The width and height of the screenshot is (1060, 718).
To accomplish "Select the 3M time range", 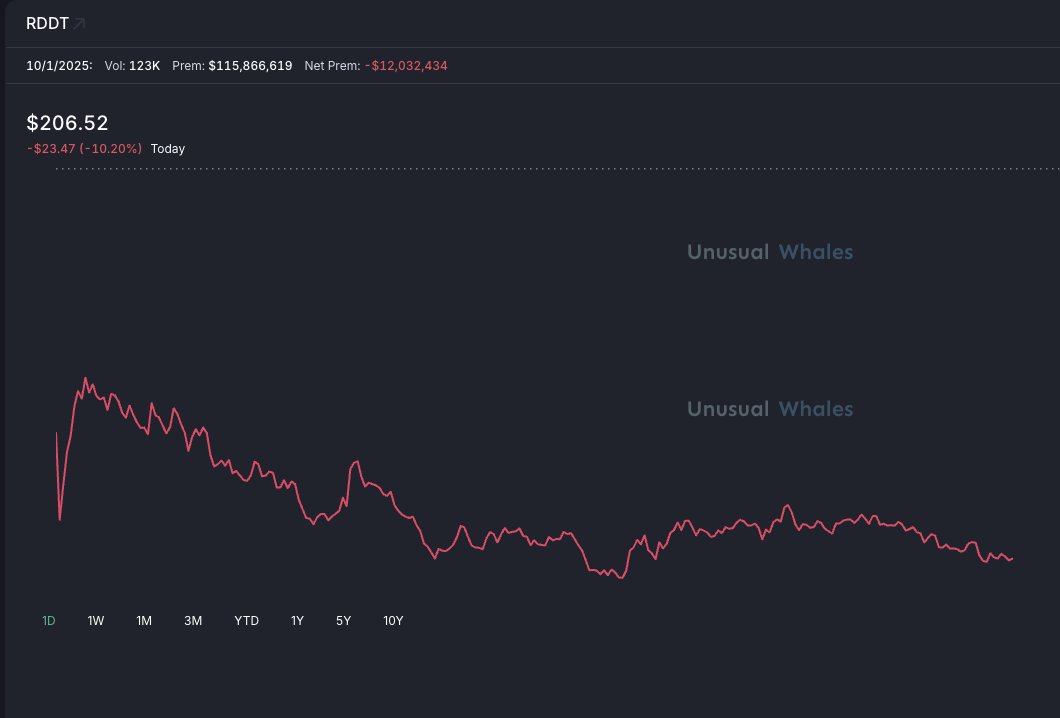I will 193,621.
